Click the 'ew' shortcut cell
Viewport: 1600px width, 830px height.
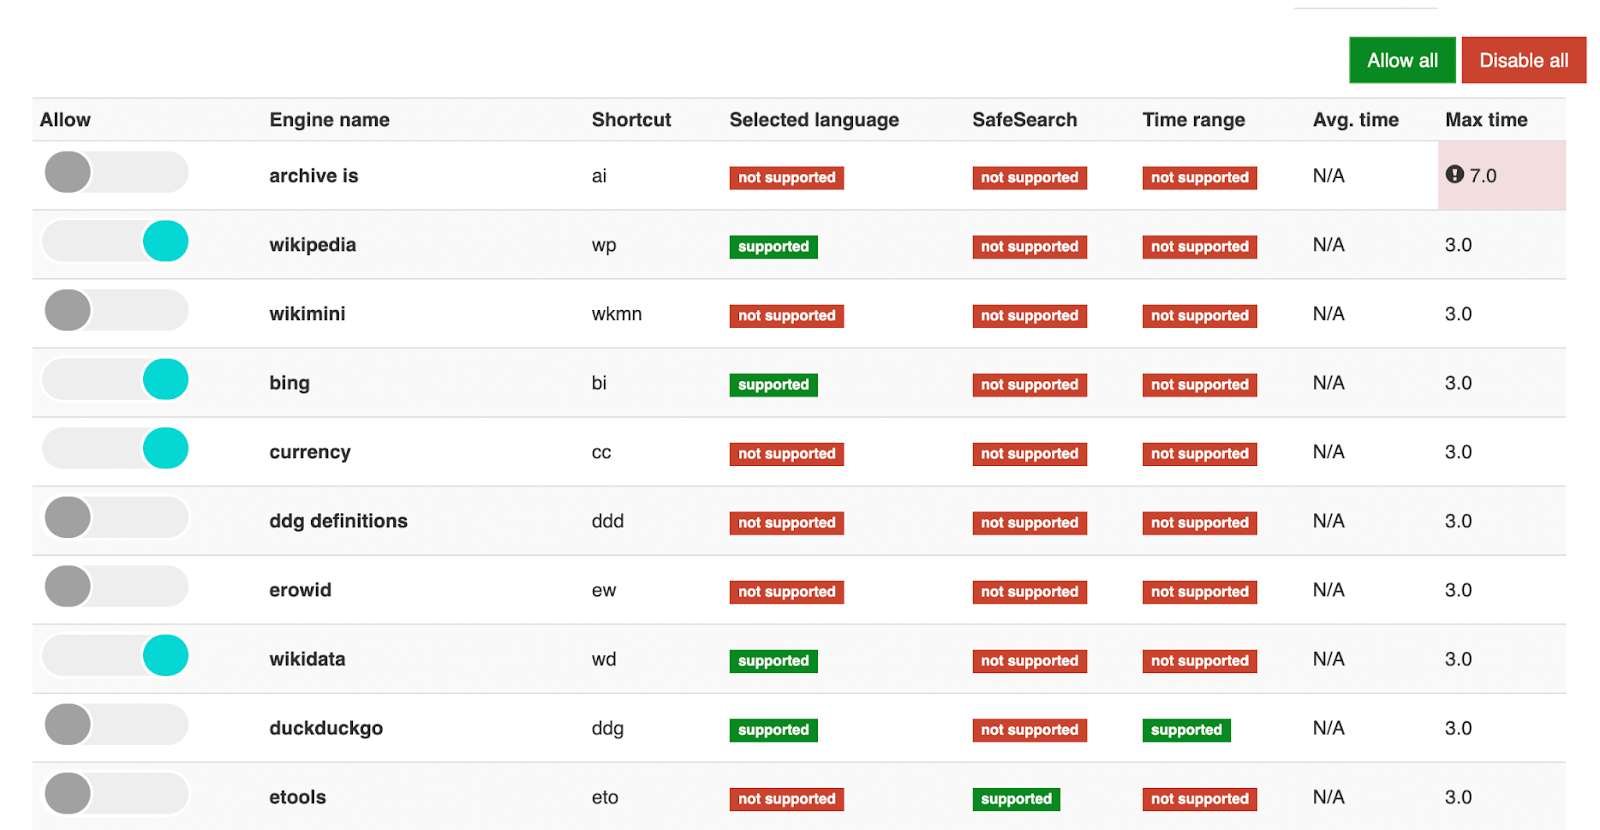603,590
